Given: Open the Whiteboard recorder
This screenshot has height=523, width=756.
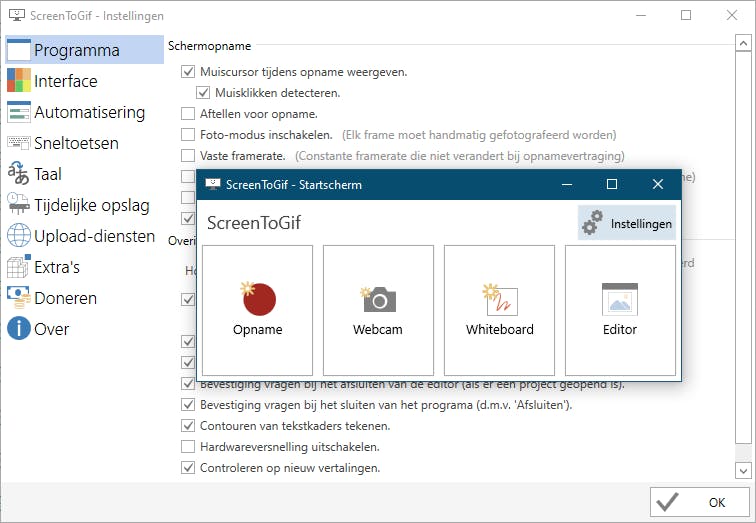Looking at the screenshot, I should [500, 310].
